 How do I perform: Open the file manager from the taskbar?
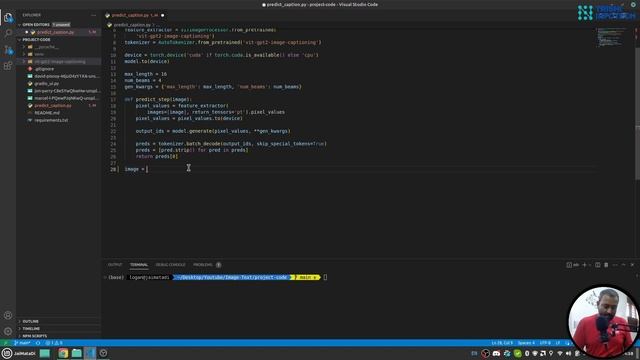coord(76,353)
